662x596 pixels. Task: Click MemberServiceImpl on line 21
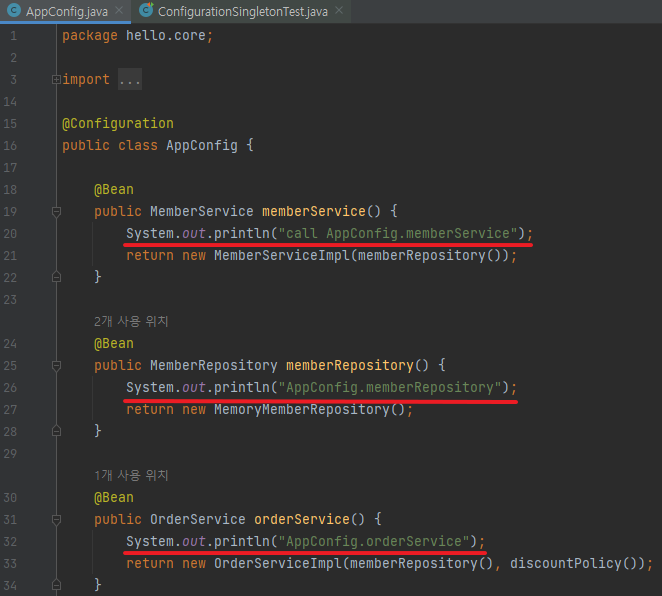(282, 256)
